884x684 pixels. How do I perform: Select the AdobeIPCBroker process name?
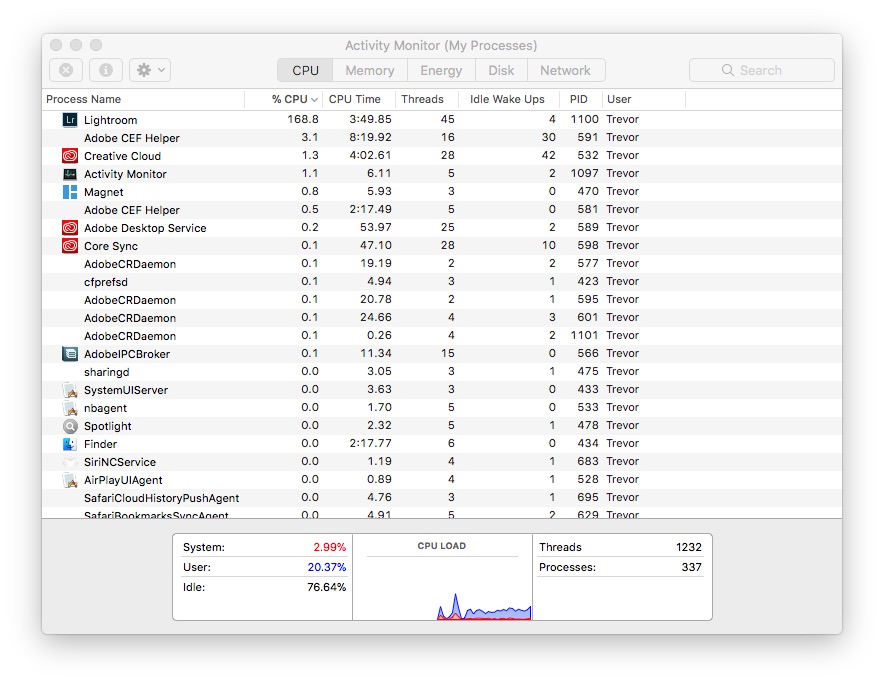tap(127, 354)
